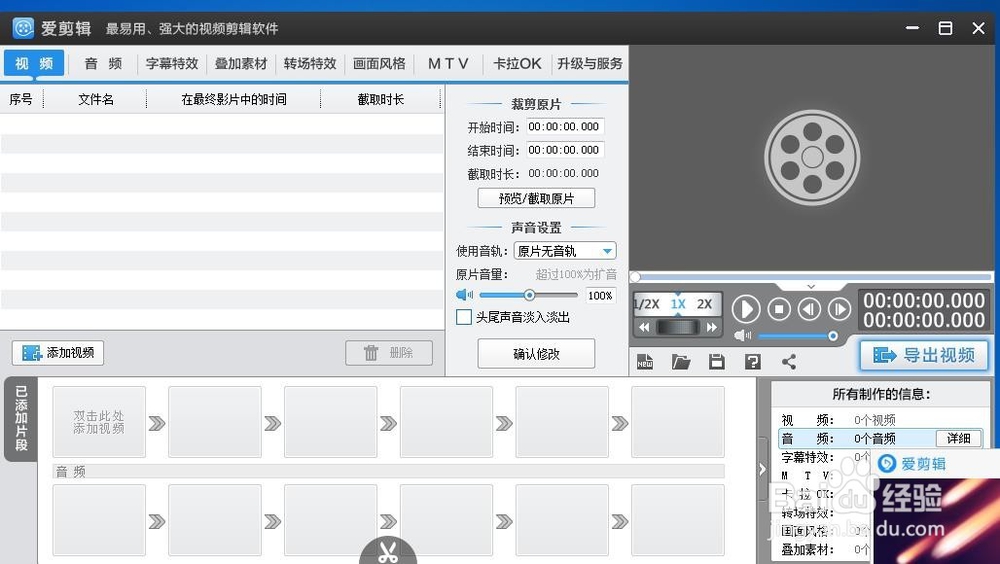
Task: Expand the info panel side arrow
Action: (762, 470)
